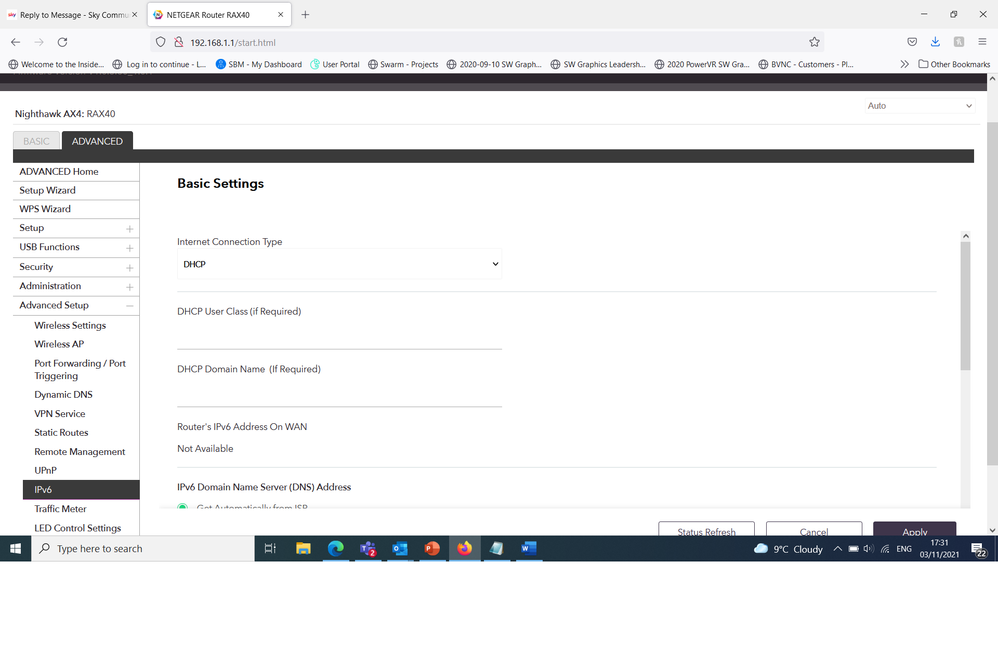Click the Apply button

pos(915,529)
